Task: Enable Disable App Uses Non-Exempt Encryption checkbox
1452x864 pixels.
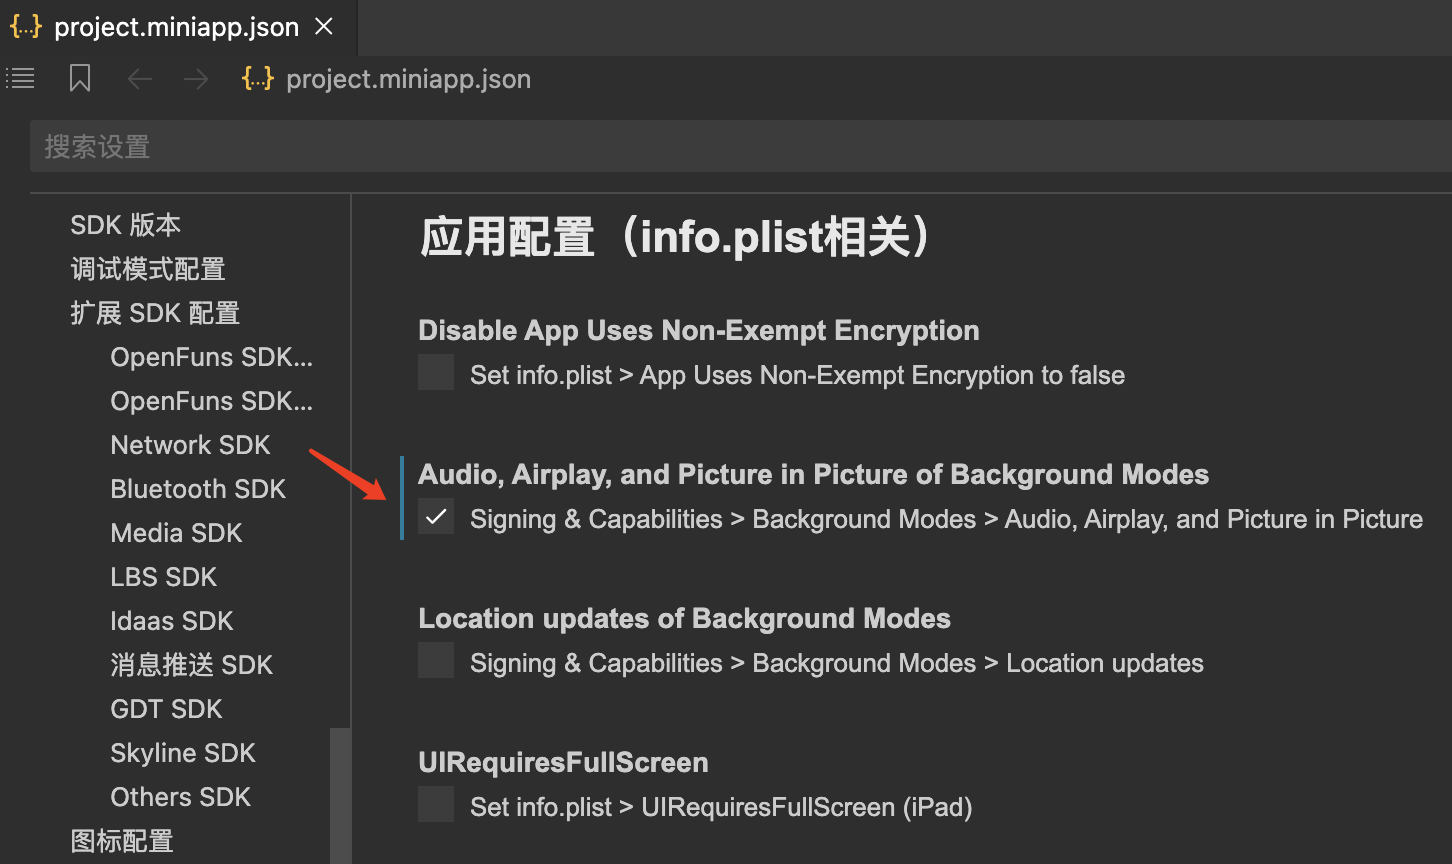Action: 436,373
